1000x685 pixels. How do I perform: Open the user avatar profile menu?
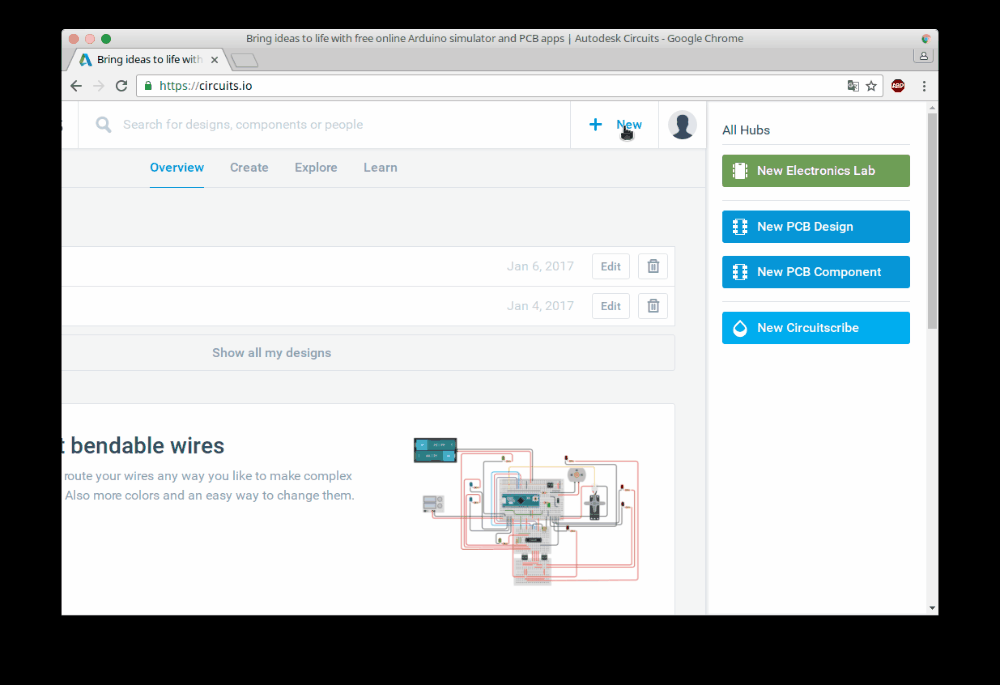pyautogui.click(x=682, y=125)
